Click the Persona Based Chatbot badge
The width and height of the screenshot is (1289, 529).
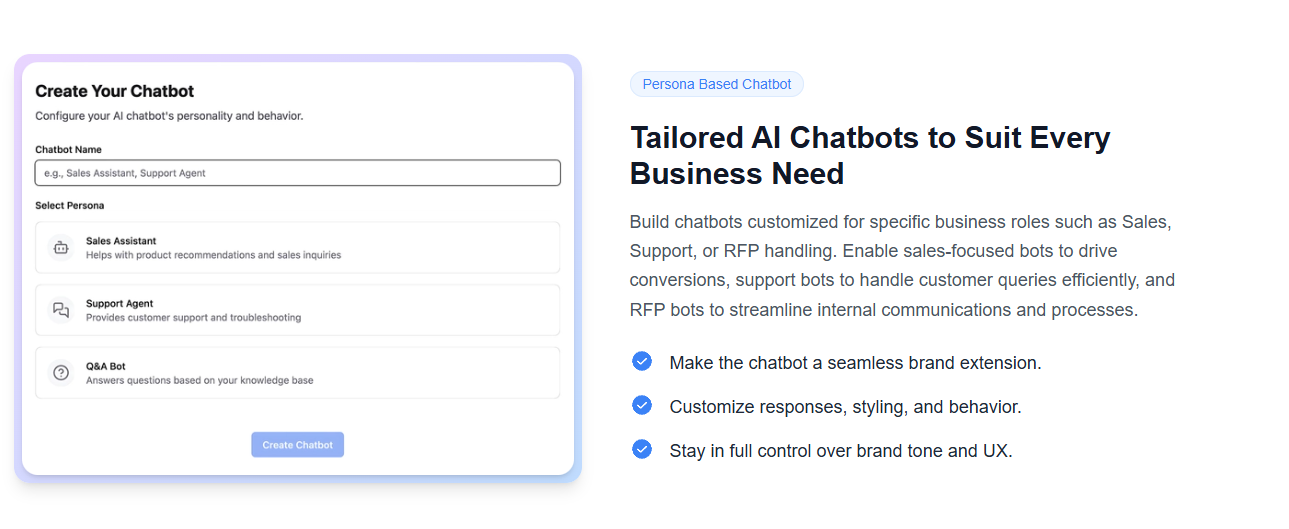[x=717, y=84]
